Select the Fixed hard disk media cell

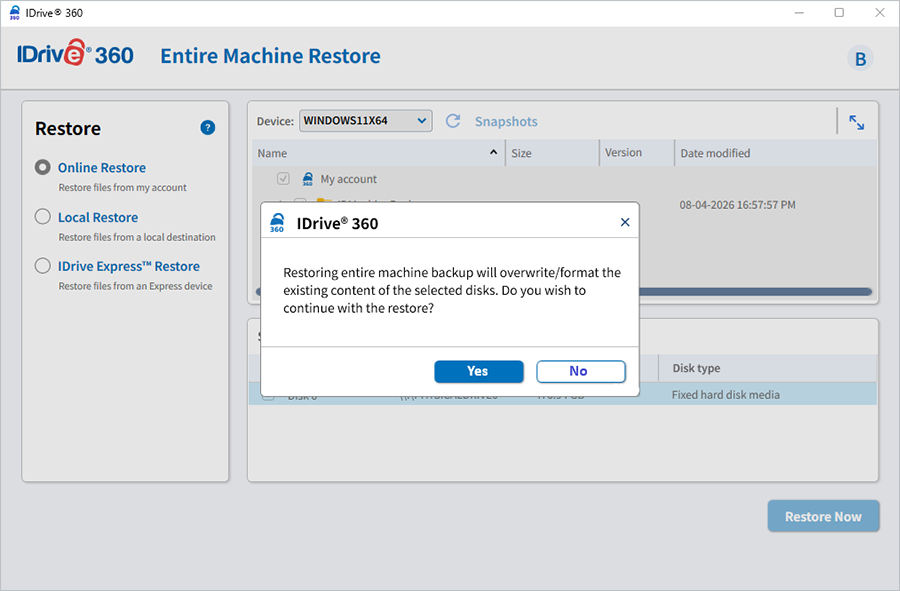726,395
